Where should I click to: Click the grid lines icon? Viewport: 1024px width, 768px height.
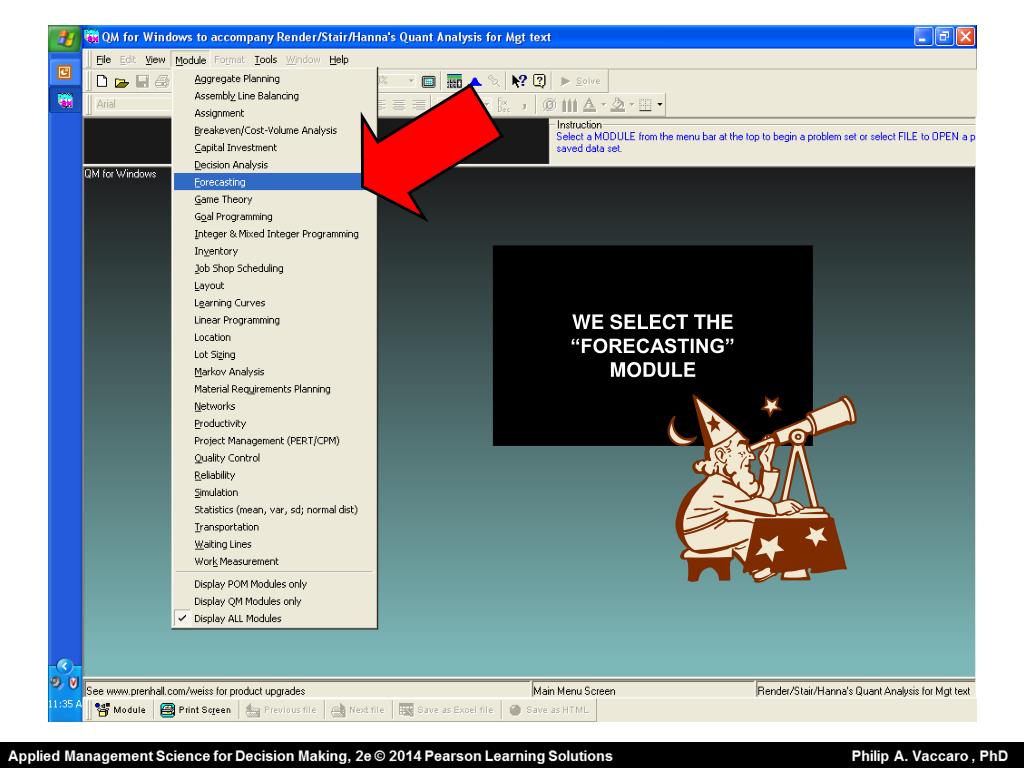point(645,104)
